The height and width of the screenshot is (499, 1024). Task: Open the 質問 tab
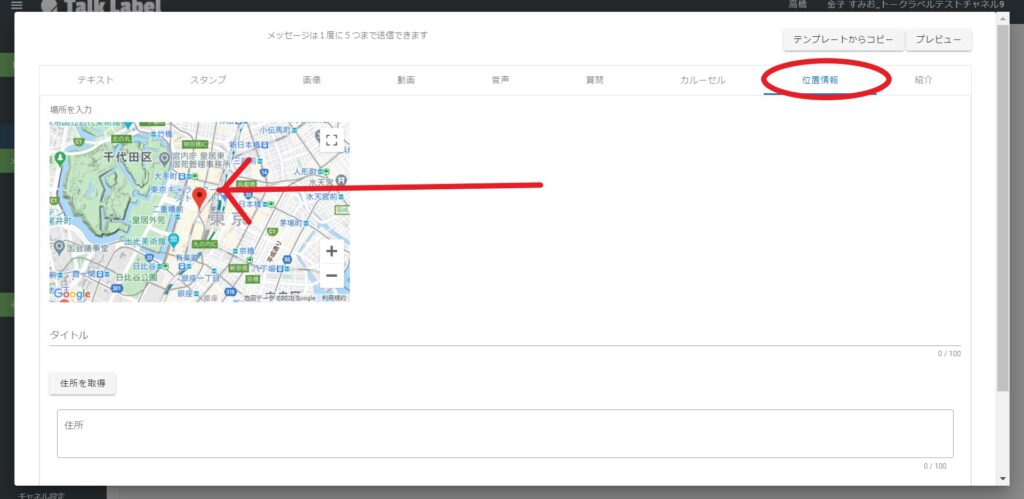(594, 80)
